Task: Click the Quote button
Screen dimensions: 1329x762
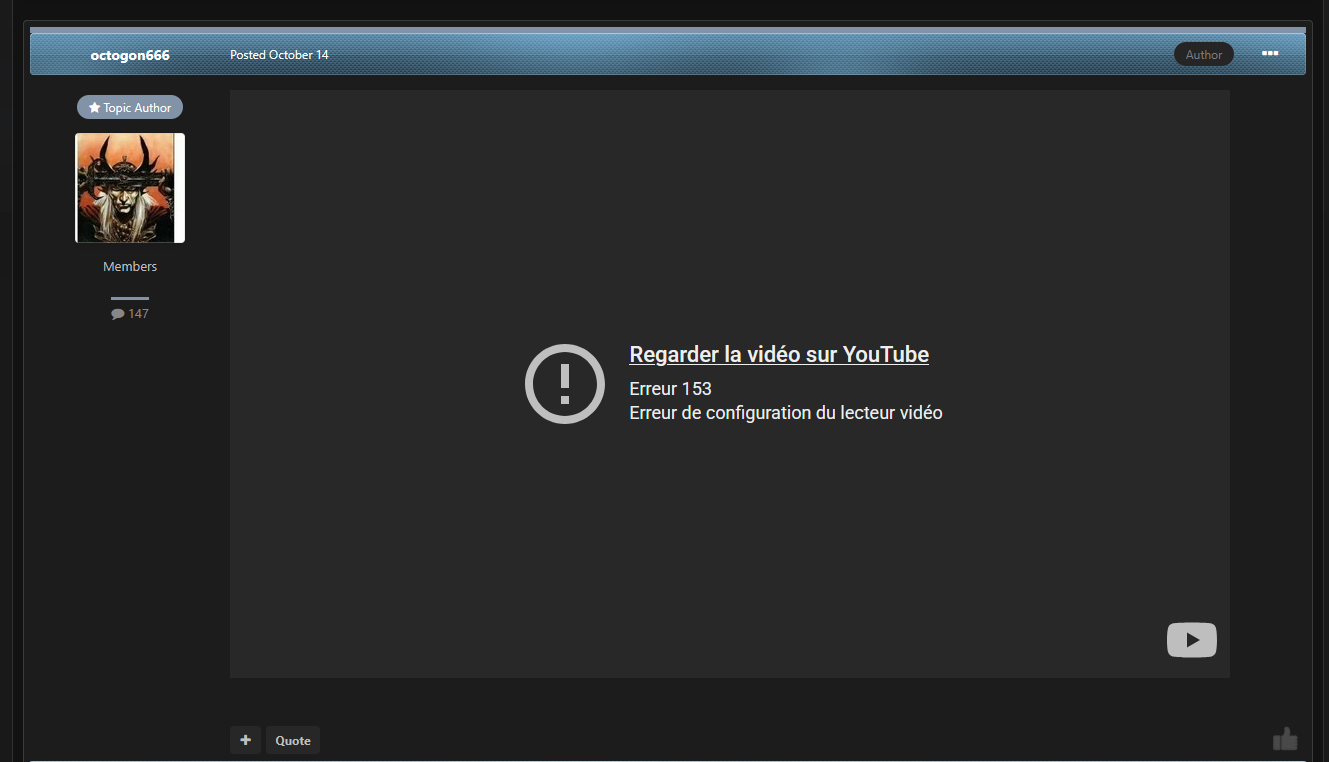Action: pos(293,740)
